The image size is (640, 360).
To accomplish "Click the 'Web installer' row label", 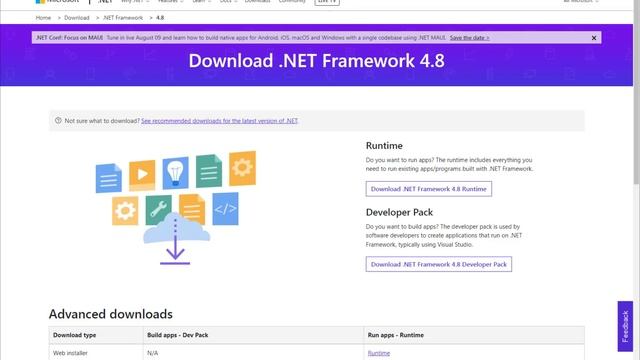I will 70,353.
